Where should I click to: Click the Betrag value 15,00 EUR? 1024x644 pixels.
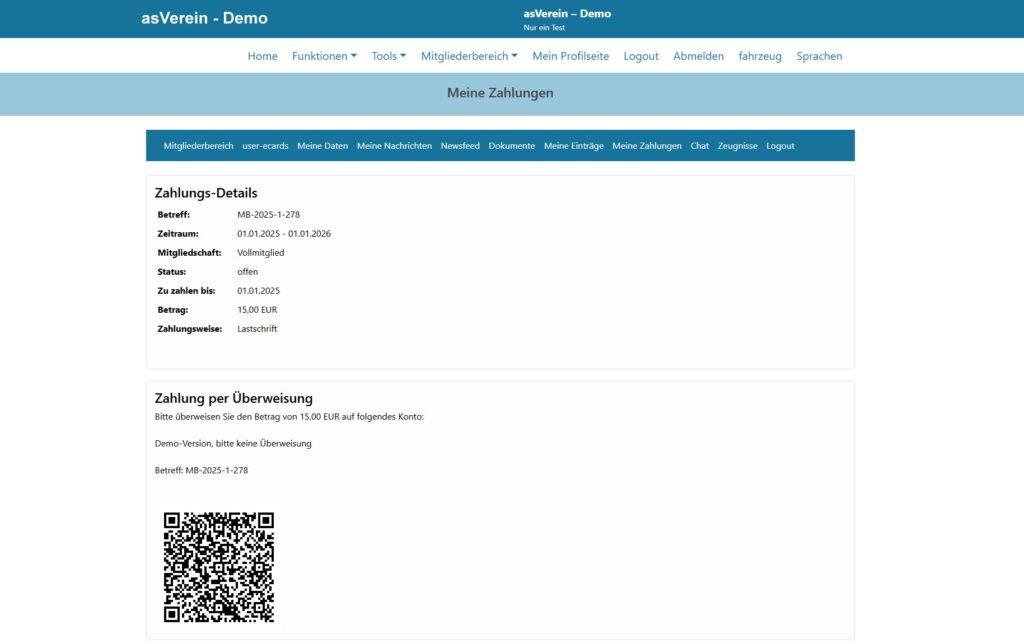pyautogui.click(x=257, y=310)
